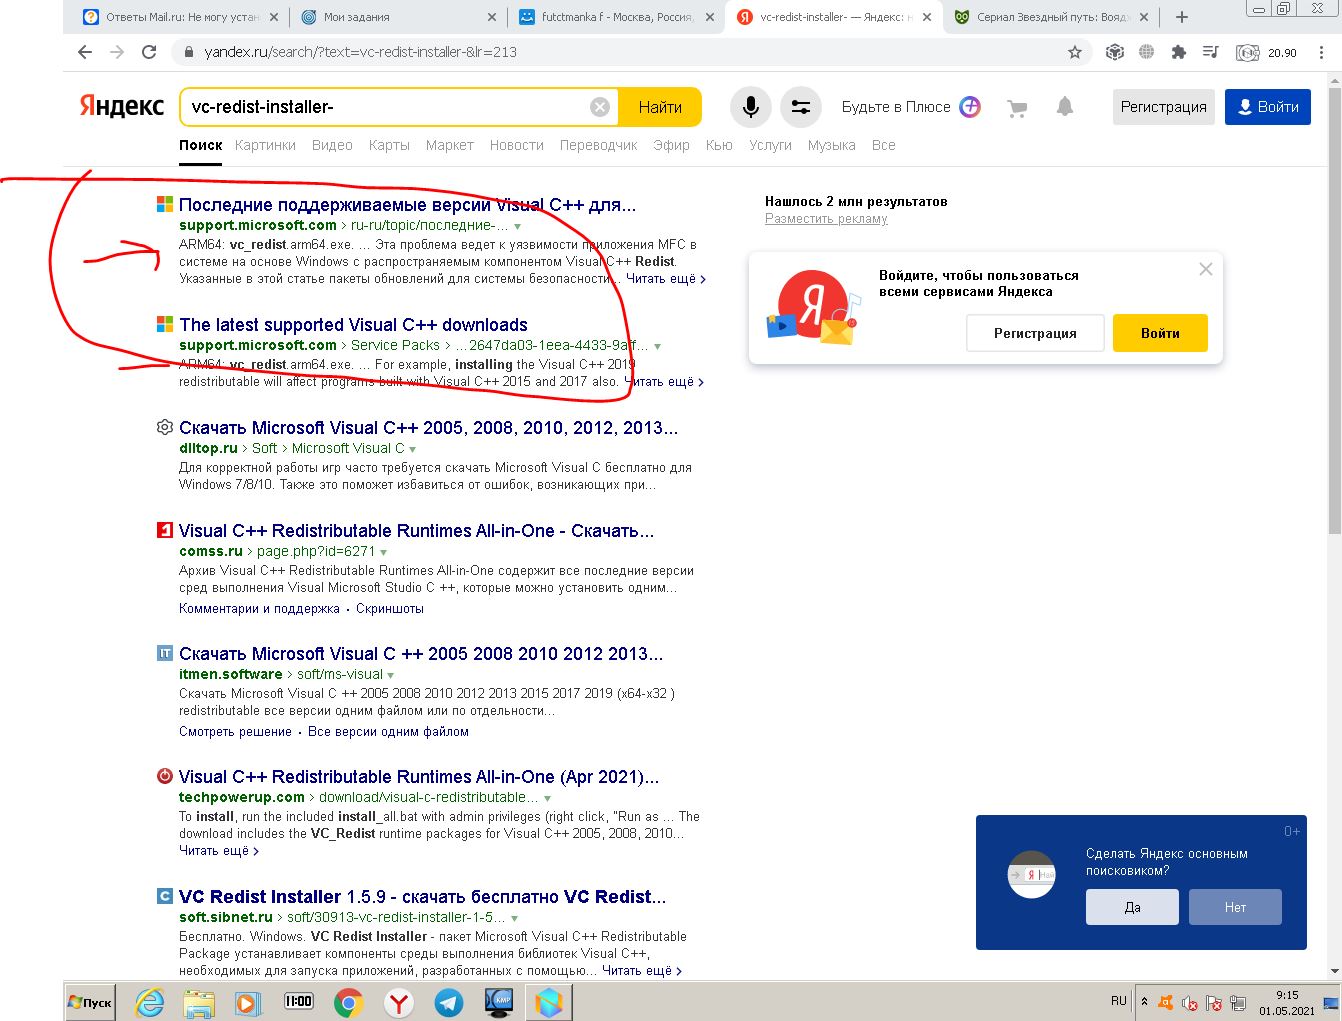
Task: Click the volume icon in system tray
Action: tap(1190, 1003)
